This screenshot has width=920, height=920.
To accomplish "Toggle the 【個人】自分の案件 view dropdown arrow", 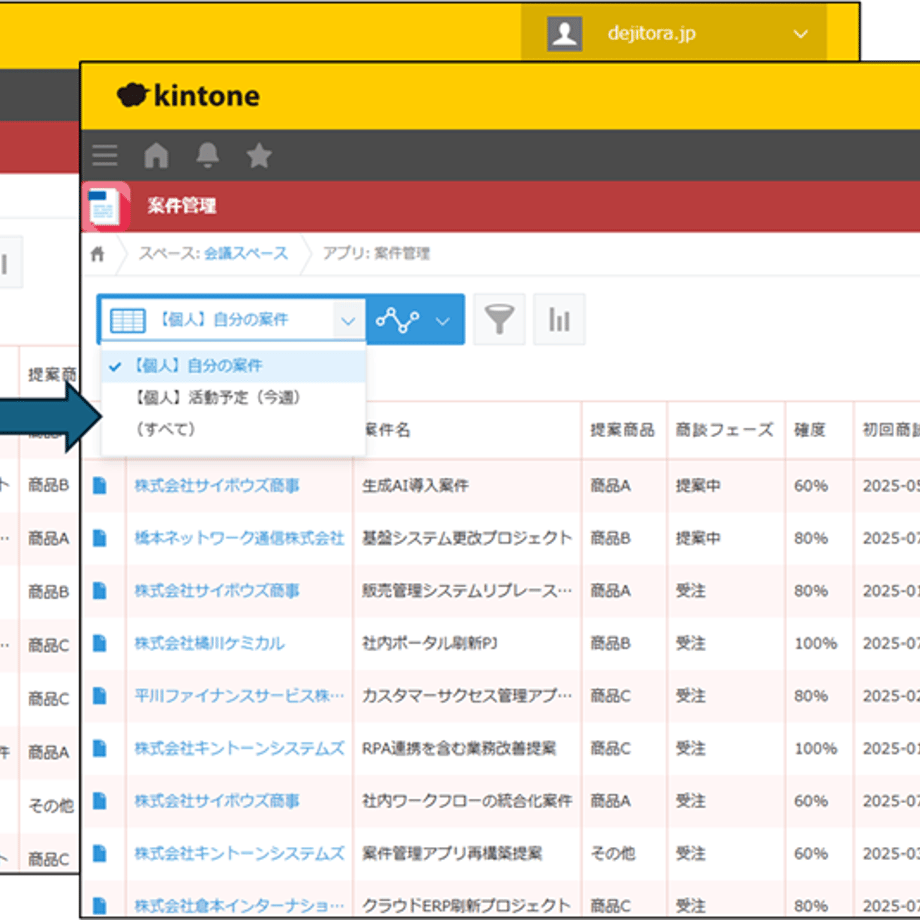I will (x=349, y=320).
